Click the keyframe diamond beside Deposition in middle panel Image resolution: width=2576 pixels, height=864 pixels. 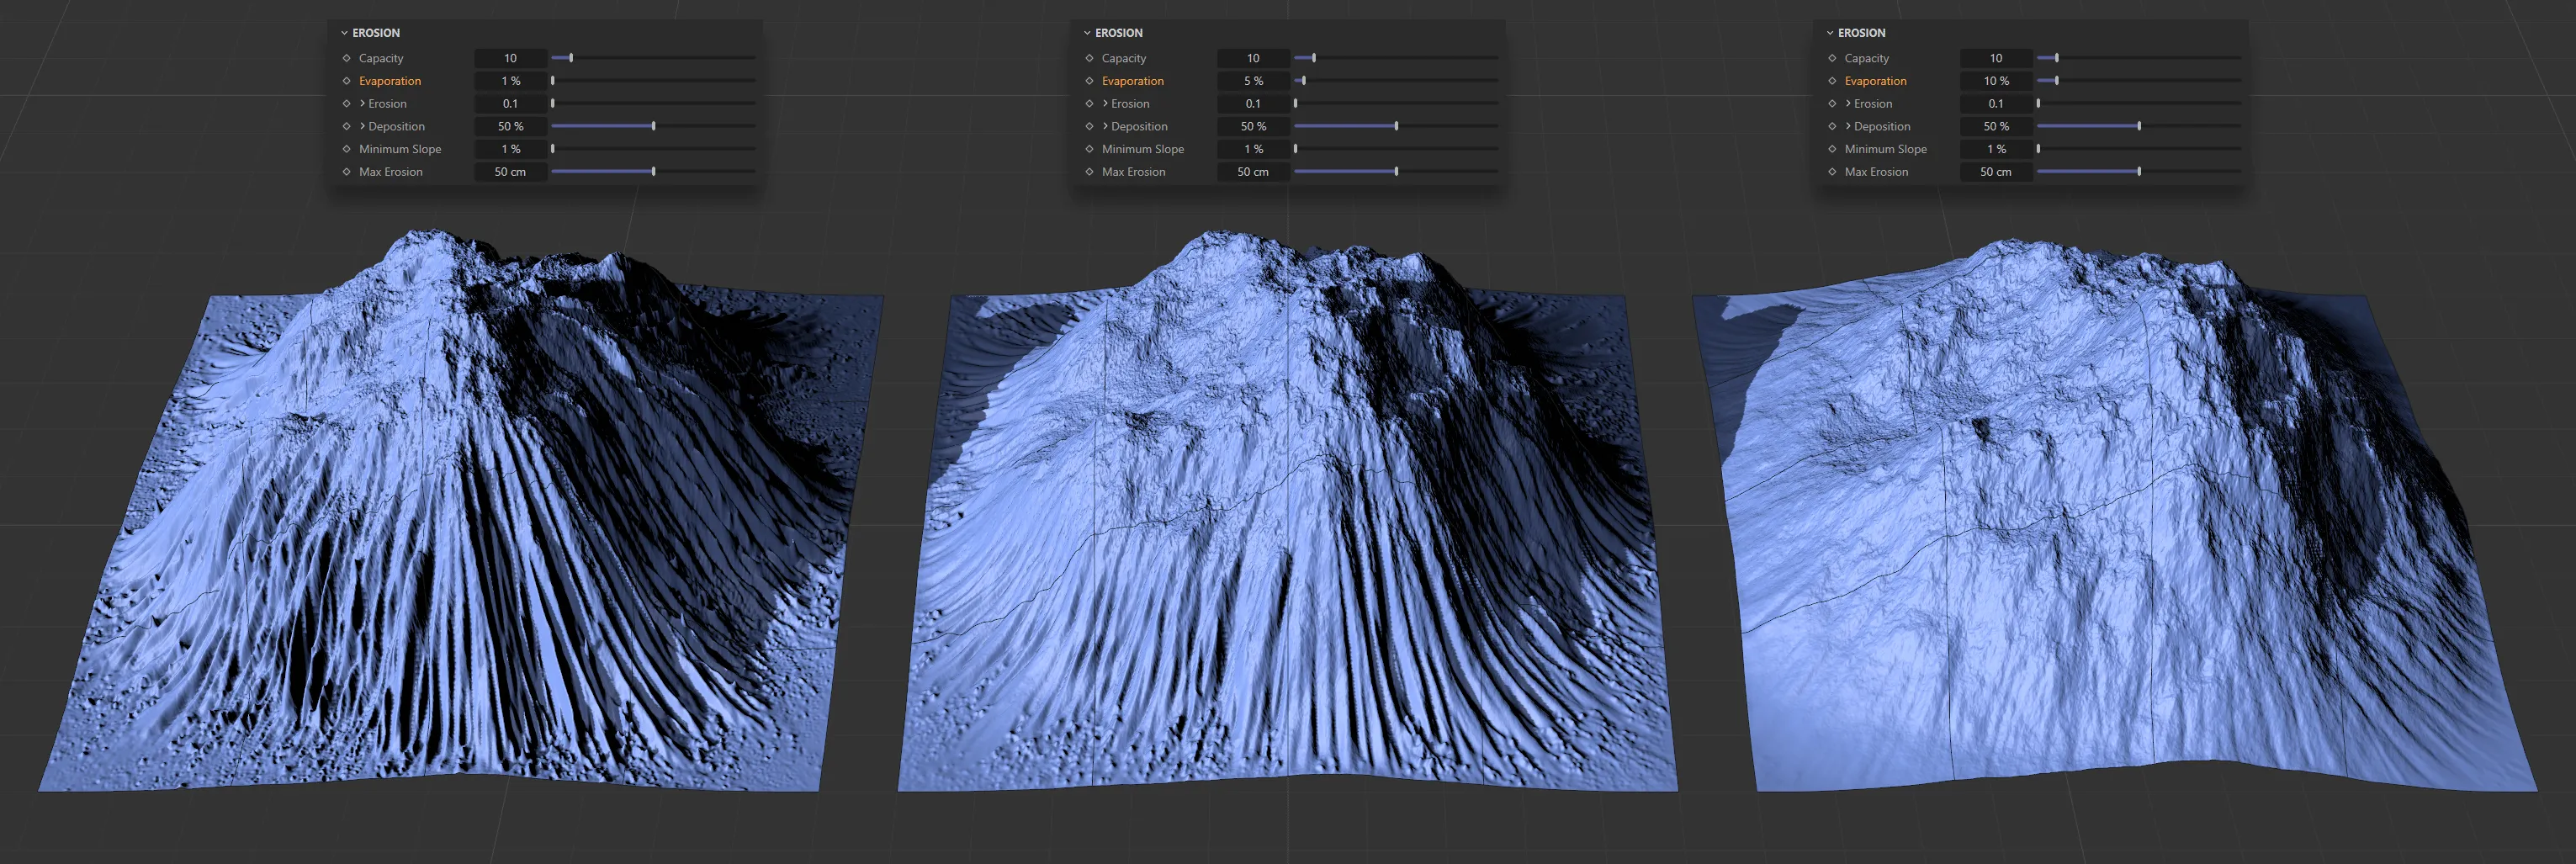point(1089,126)
